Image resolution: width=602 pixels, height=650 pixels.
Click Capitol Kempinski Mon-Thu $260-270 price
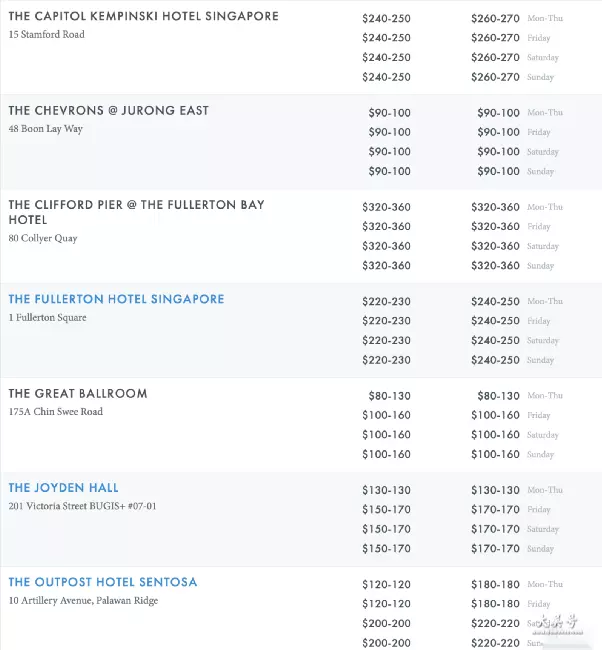(x=495, y=19)
